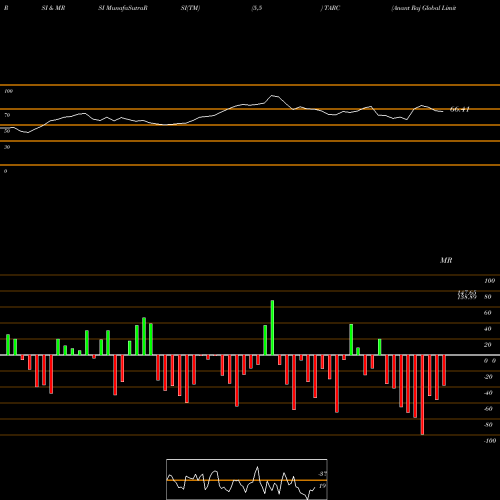Click the RSI axis label 70
Image resolution: width=500 pixels, height=500 pixels.
point(7,115)
